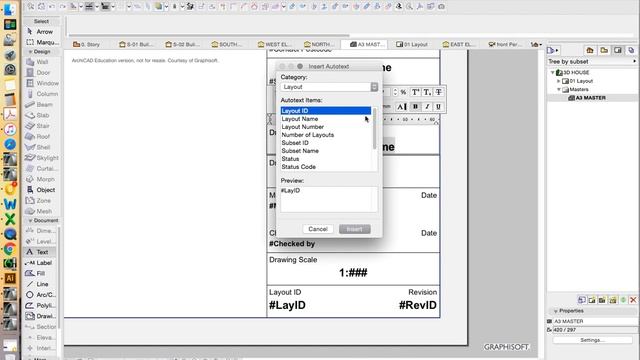Screen dimensions: 640x360
Task: Pick the Polyline tool
Action: pos(41,305)
